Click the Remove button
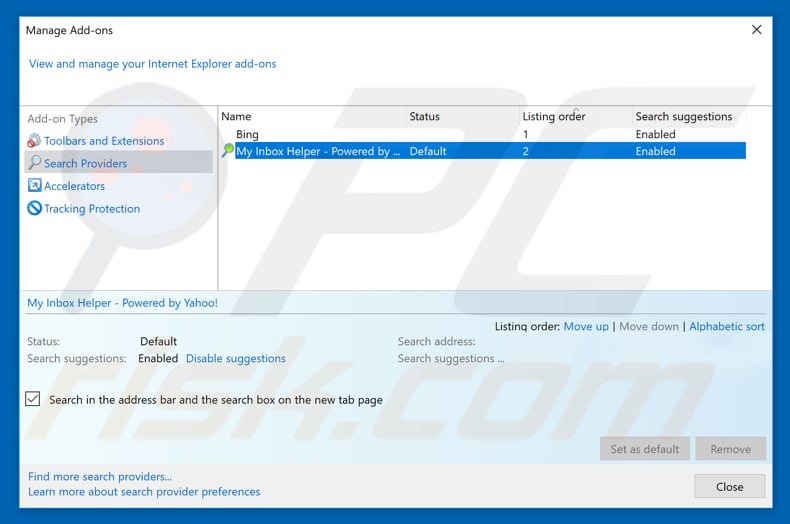The image size is (790, 524). (x=731, y=448)
